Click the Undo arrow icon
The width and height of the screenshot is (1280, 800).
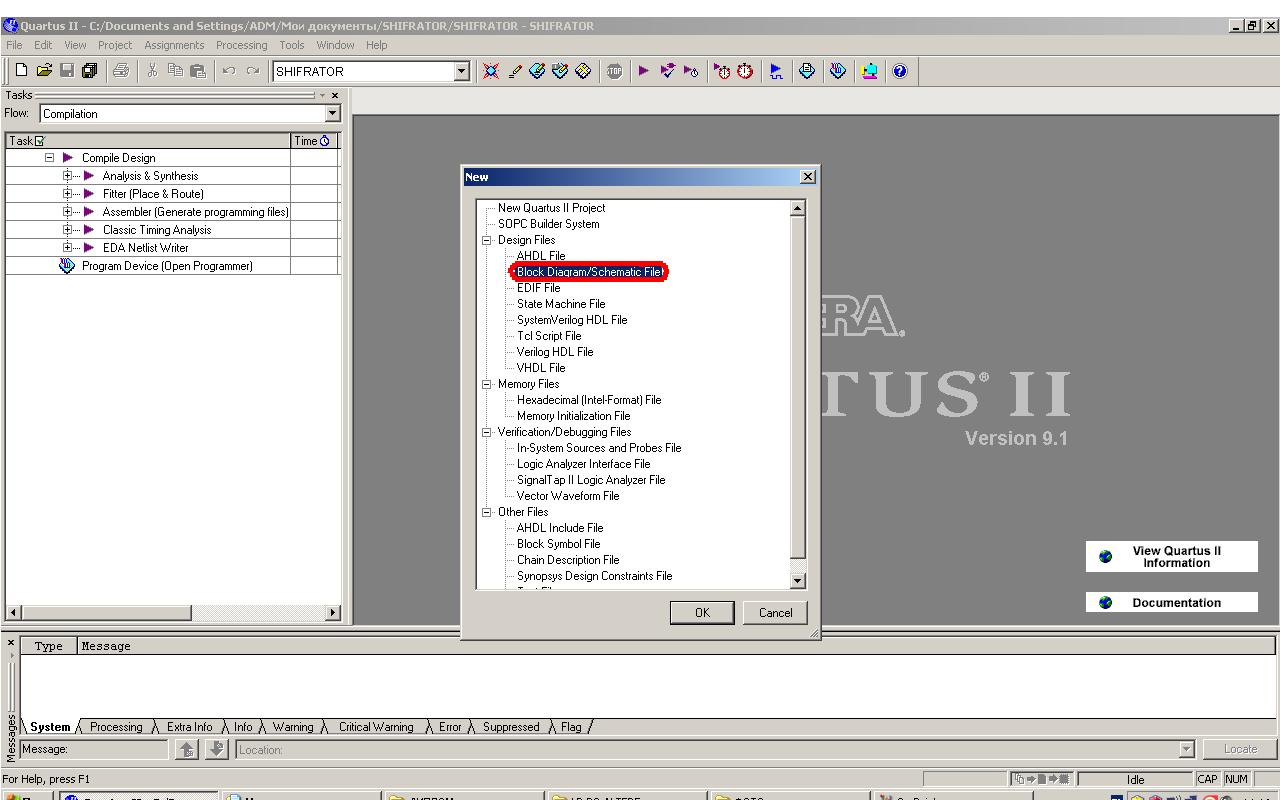(x=229, y=71)
